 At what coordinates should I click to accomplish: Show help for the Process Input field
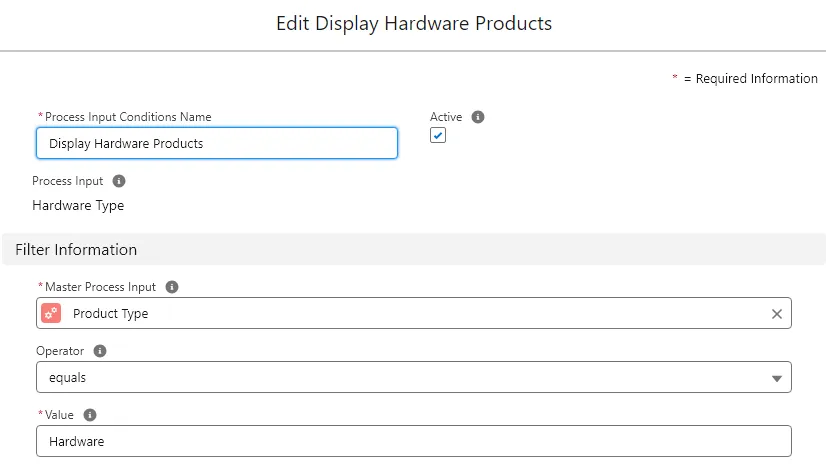[119, 182]
